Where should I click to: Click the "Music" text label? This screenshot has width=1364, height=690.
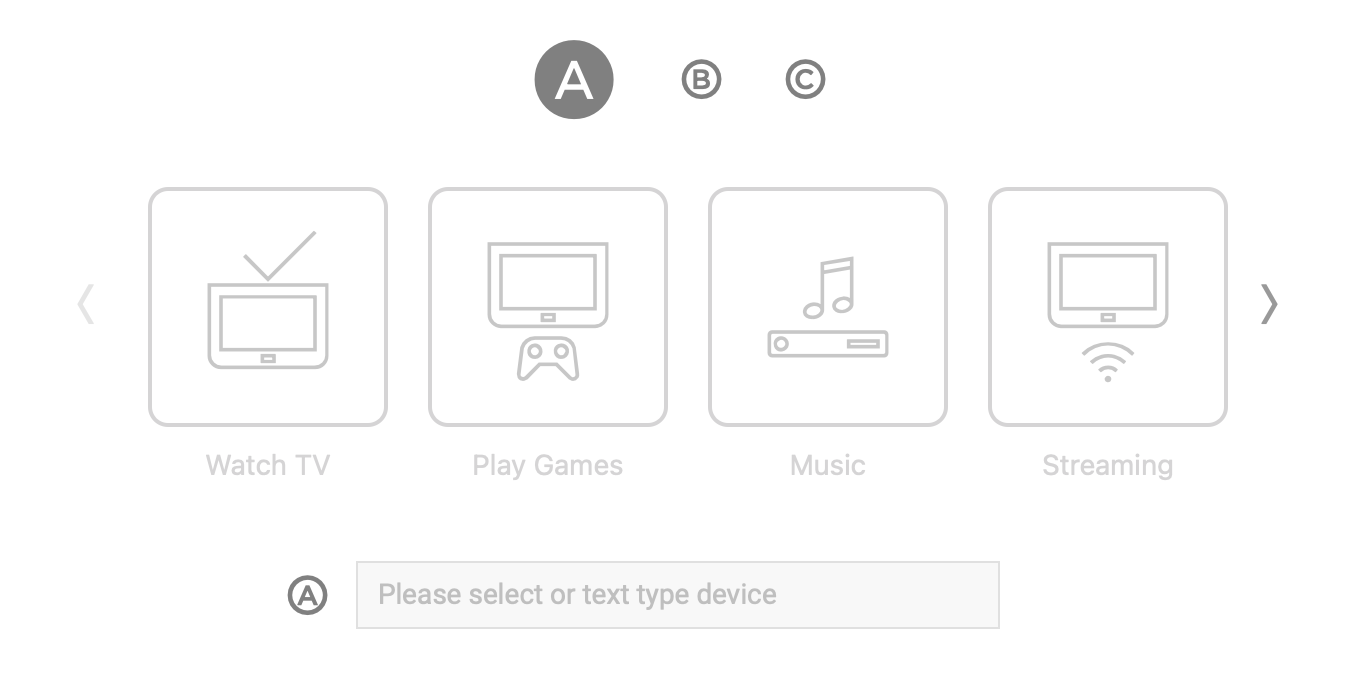827,465
